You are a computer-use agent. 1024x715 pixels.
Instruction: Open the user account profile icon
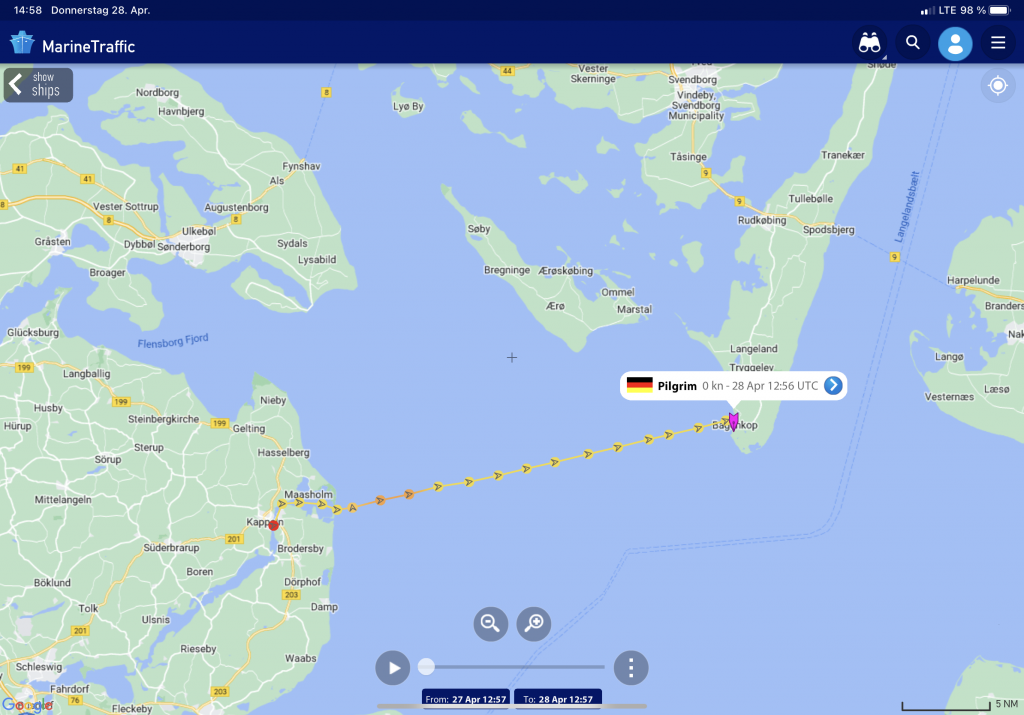click(x=955, y=44)
